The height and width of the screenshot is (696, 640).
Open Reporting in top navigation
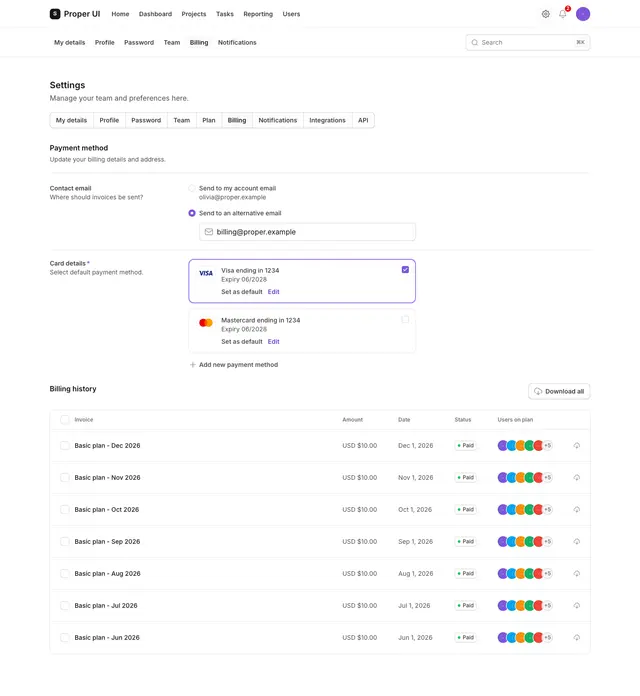(x=258, y=14)
